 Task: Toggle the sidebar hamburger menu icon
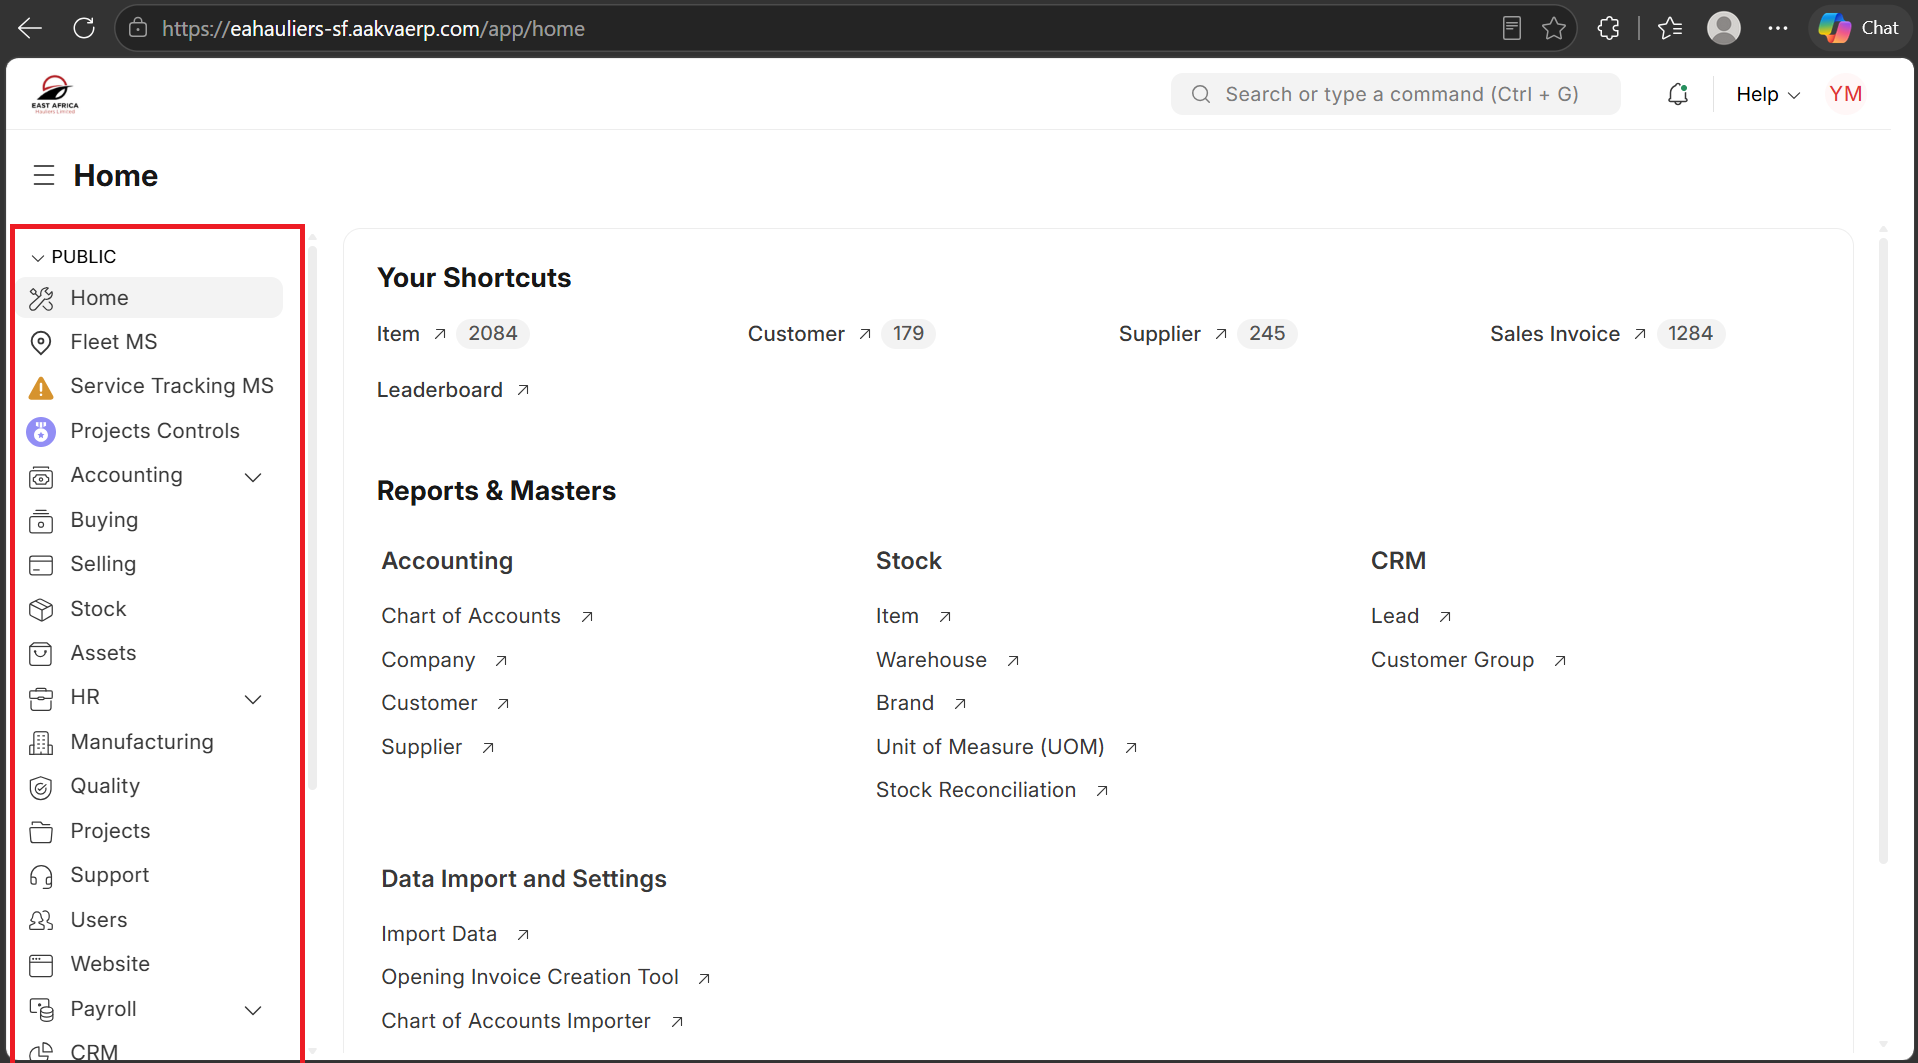tap(43, 176)
